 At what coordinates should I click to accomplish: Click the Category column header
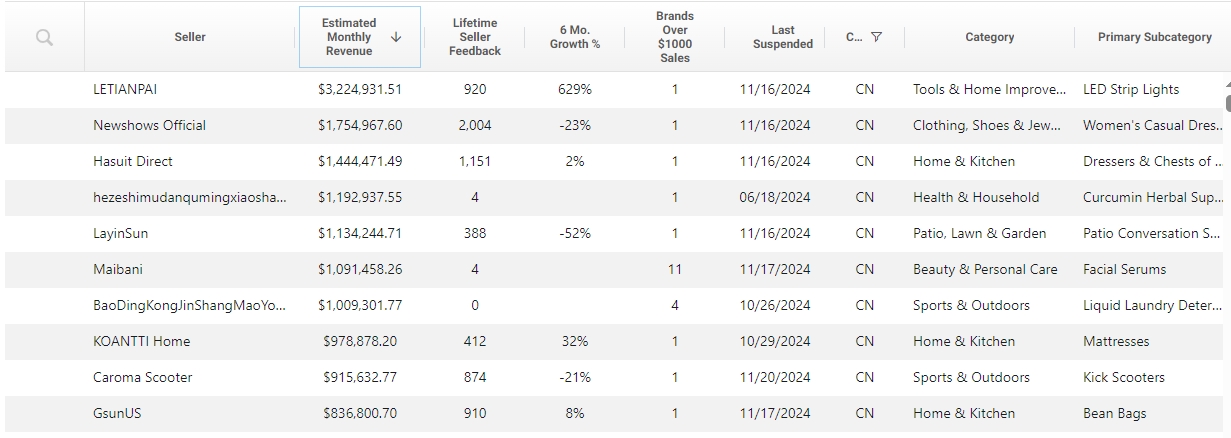(990, 37)
